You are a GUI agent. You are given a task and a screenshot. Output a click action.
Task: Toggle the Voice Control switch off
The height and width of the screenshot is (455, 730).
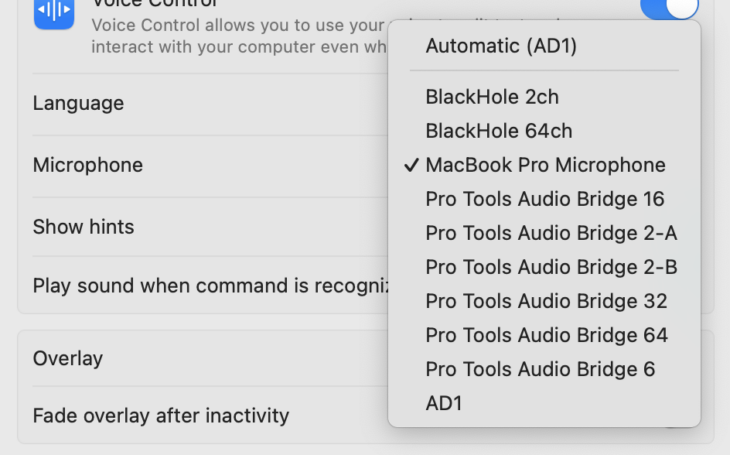[669, 6]
